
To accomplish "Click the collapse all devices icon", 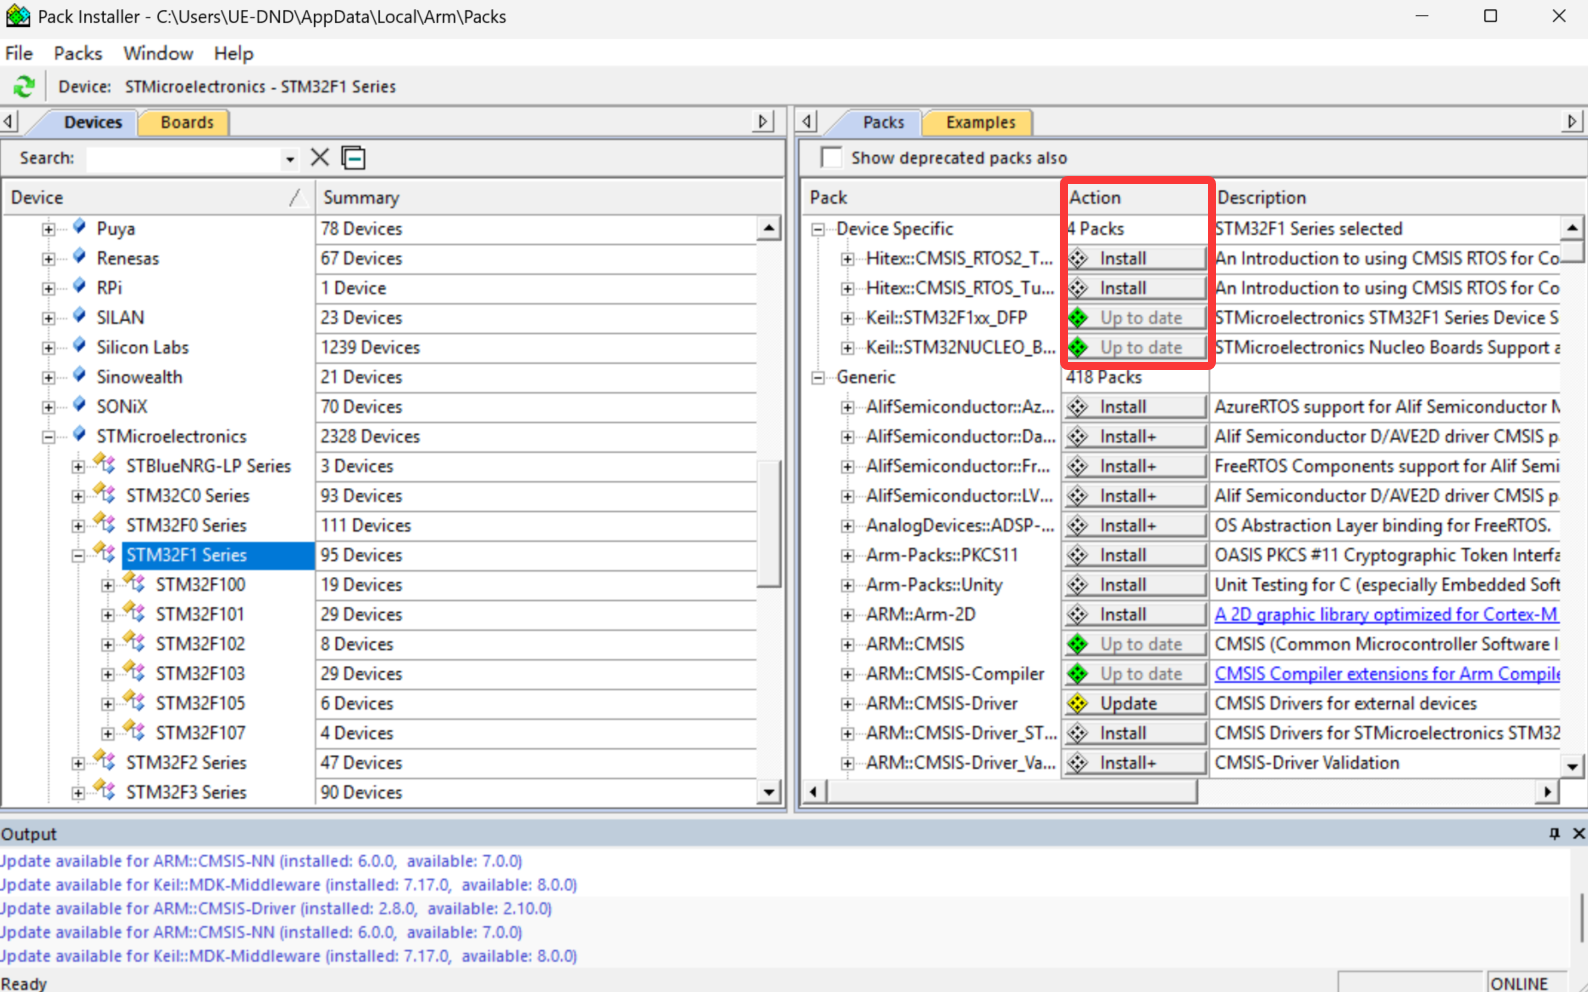I will [x=354, y=157].
